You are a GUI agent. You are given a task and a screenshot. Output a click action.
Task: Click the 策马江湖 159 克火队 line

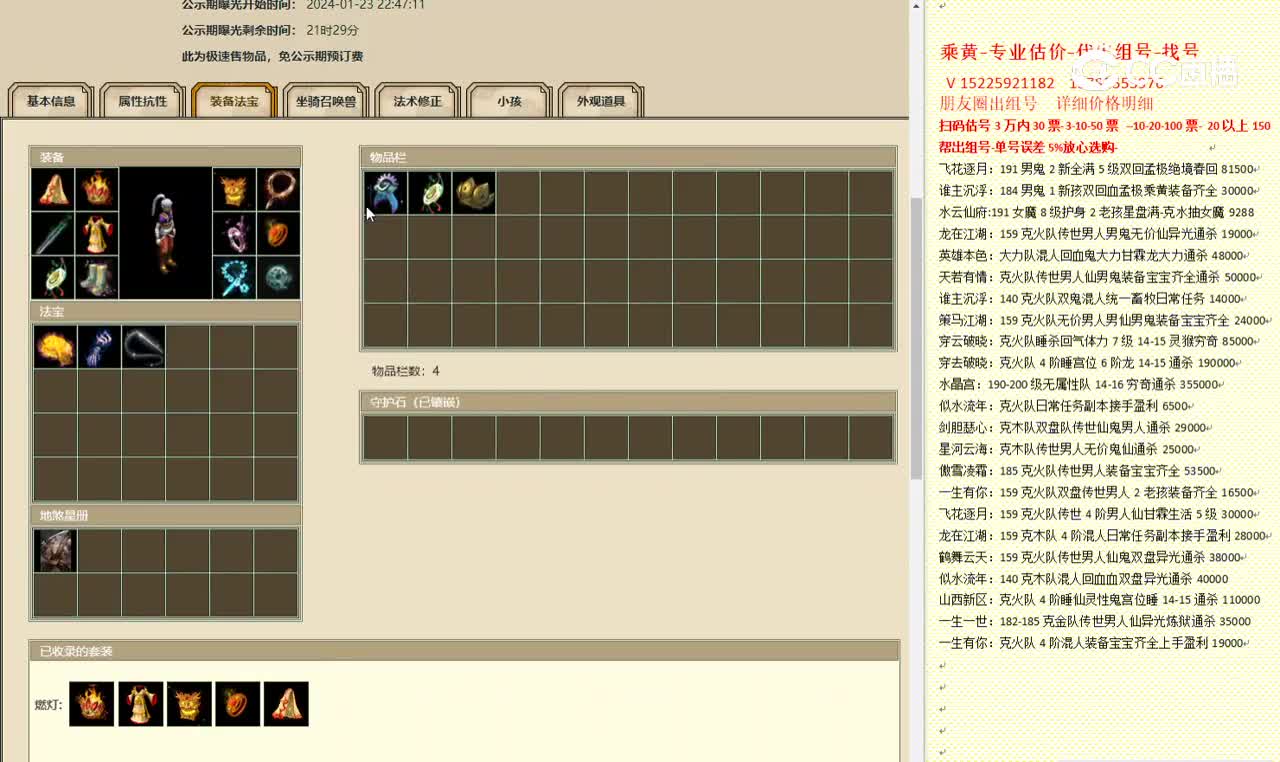[x=1102, y=320]
